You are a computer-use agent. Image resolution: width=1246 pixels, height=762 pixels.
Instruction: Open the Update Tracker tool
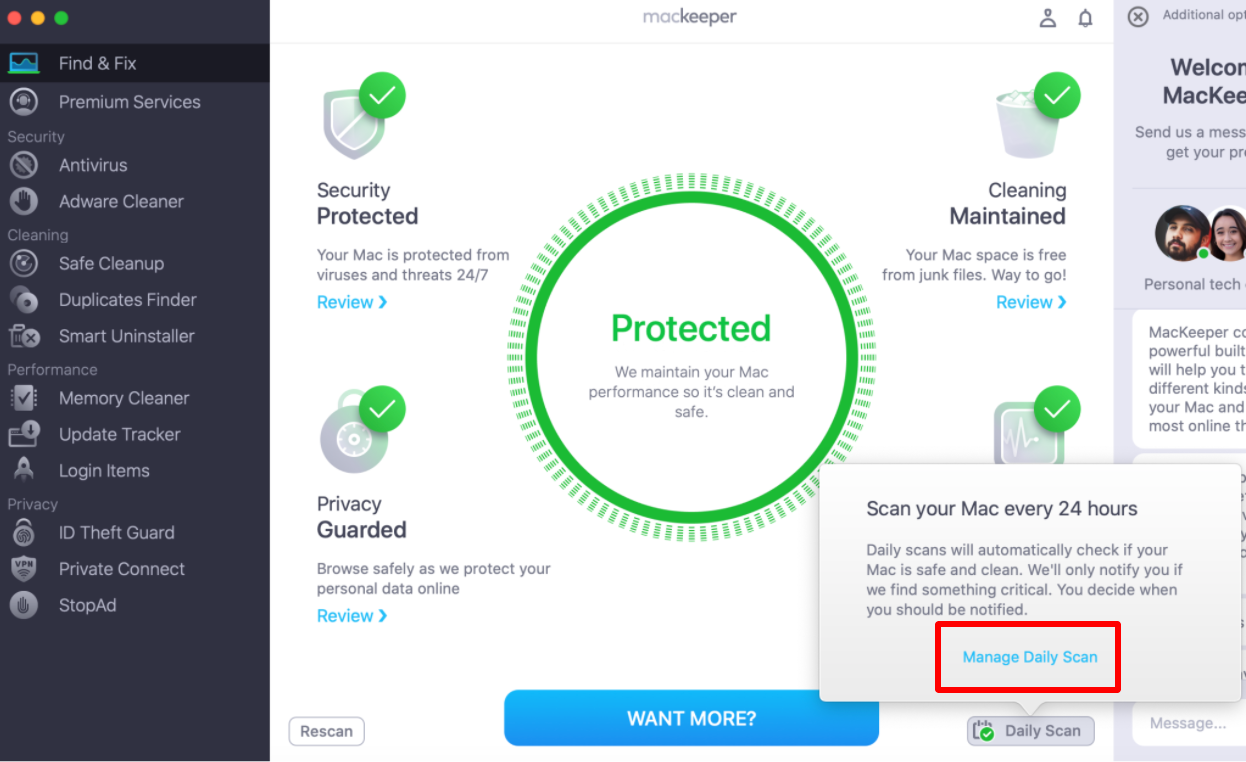point(135,434)
